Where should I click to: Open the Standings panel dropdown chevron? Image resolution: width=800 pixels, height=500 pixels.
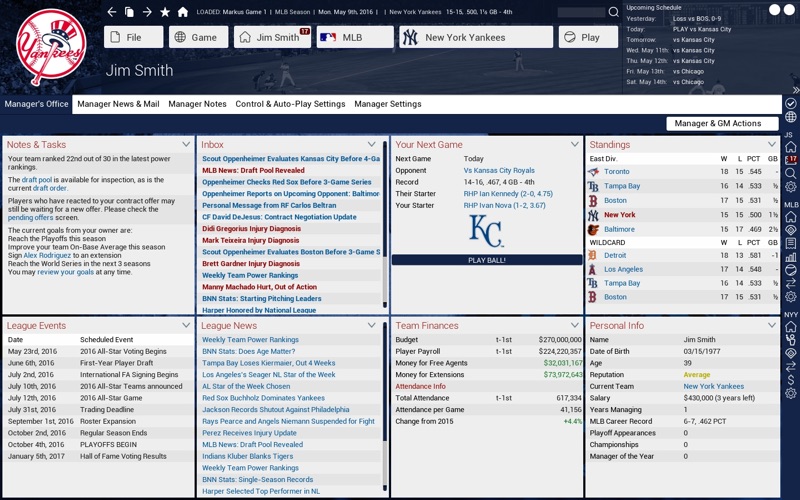771,144
